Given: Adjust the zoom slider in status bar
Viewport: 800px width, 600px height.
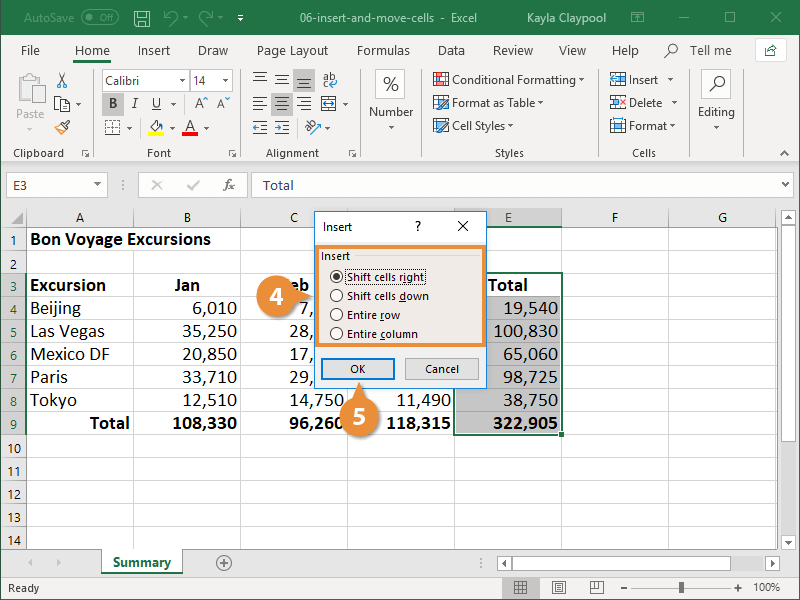Looking at the screenshot, I should 681,588.
